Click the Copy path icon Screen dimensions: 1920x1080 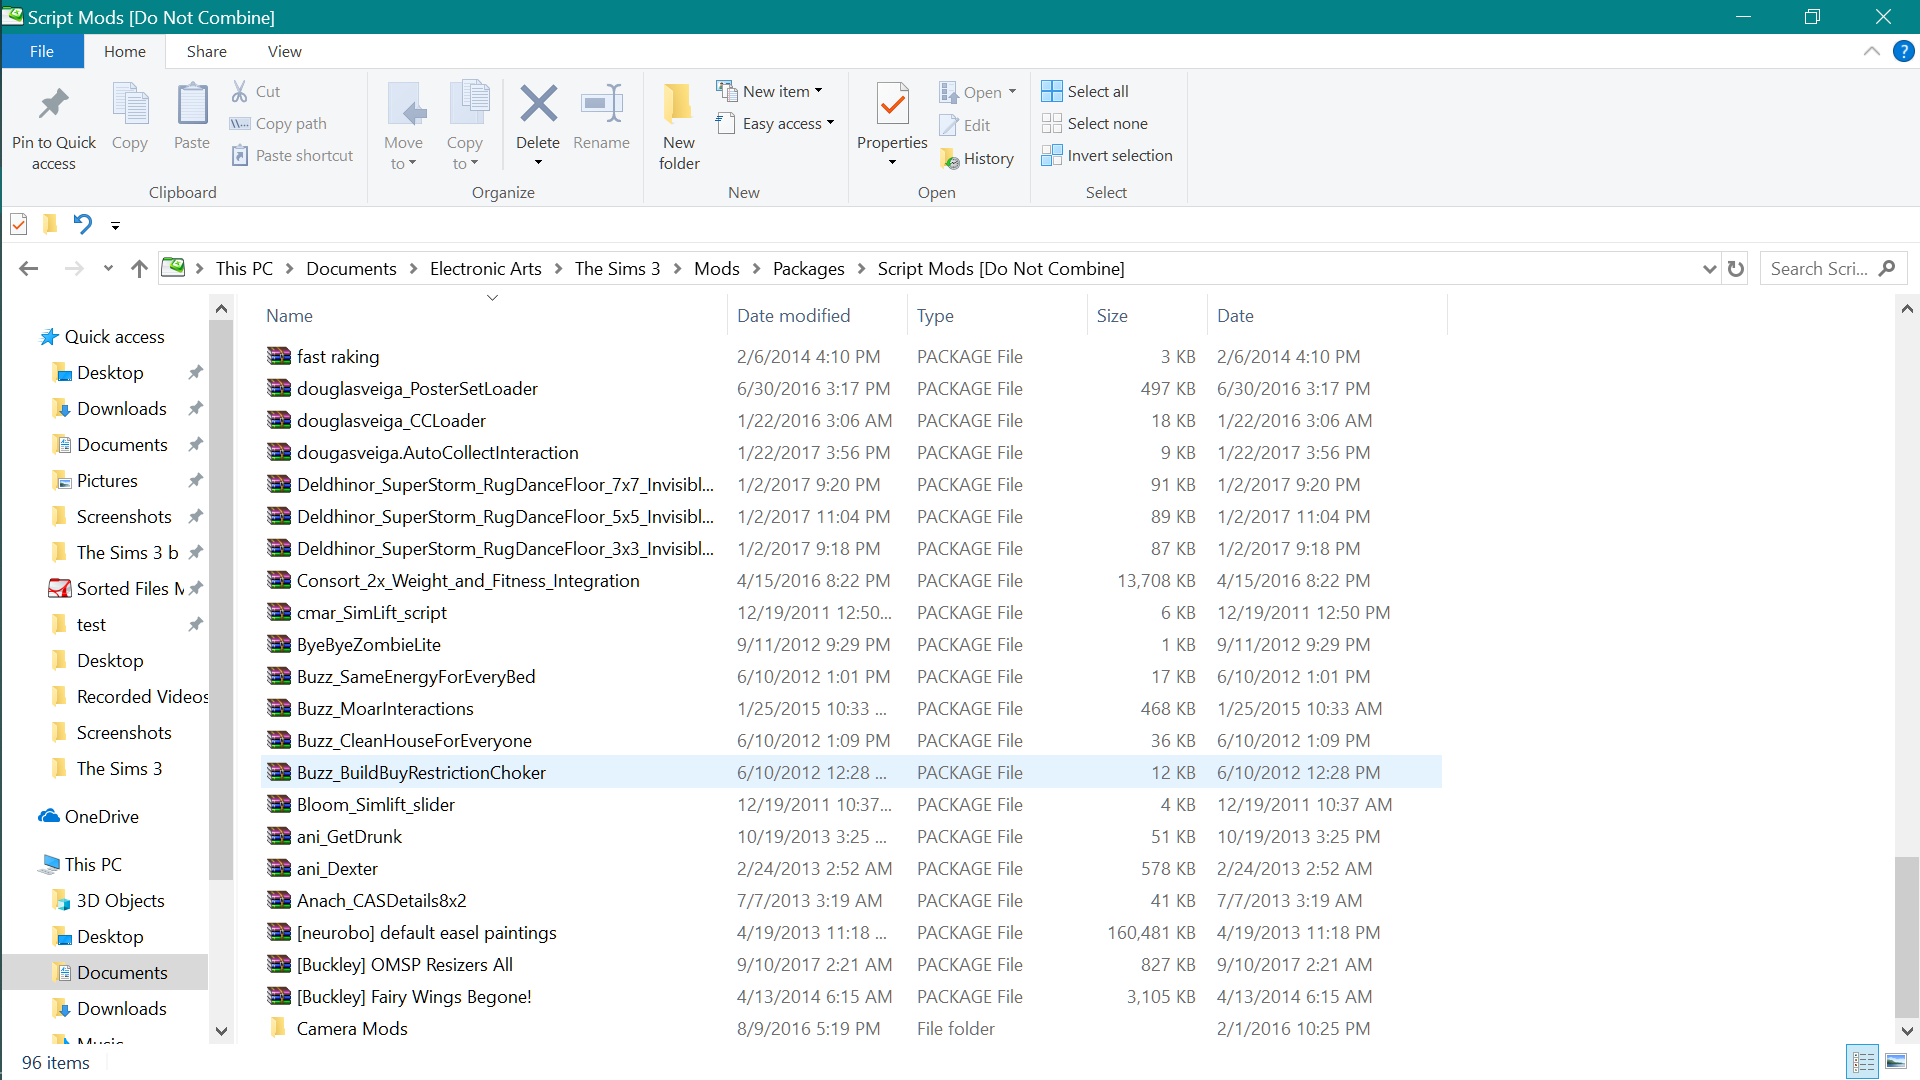coord(240,123)
